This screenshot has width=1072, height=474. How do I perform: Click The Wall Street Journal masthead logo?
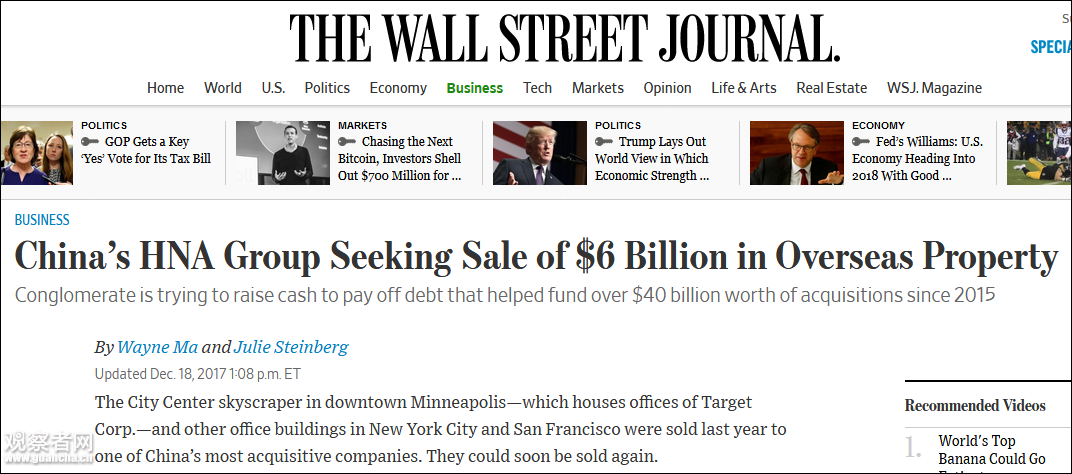point(565,39)
